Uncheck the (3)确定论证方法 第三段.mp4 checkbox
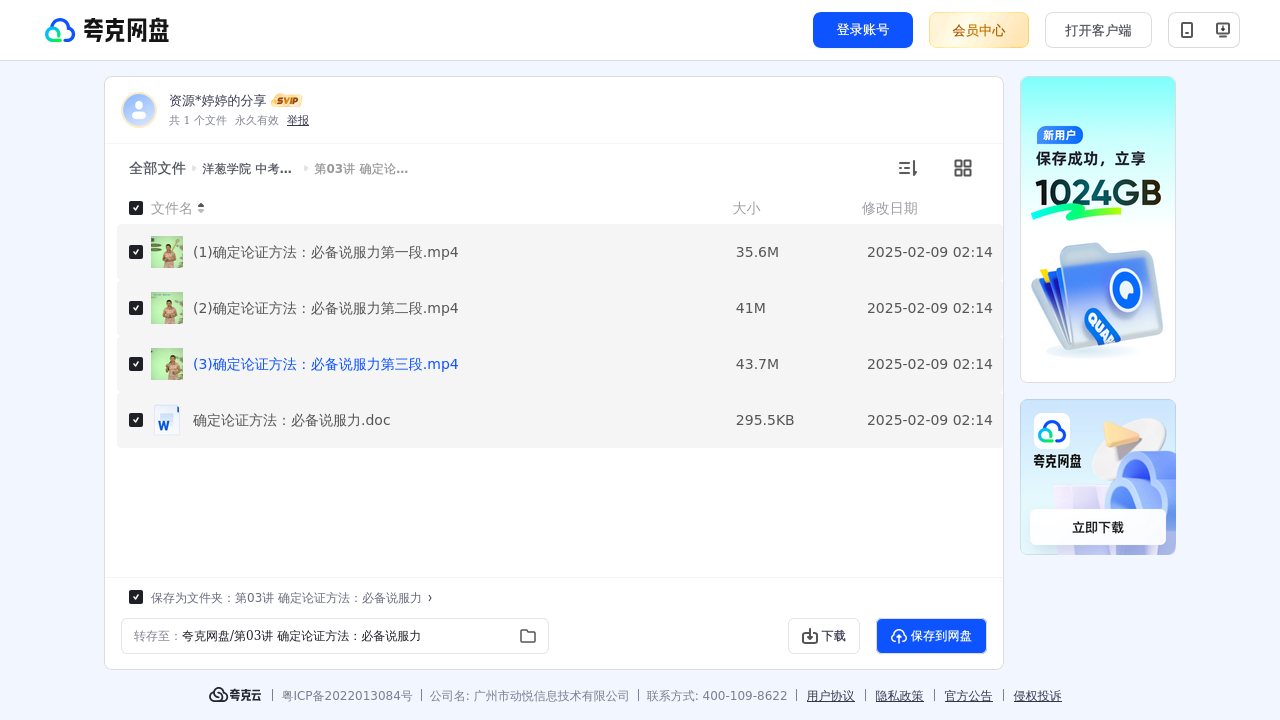This screenshot has height=720, width=1280. click(136, 364)
